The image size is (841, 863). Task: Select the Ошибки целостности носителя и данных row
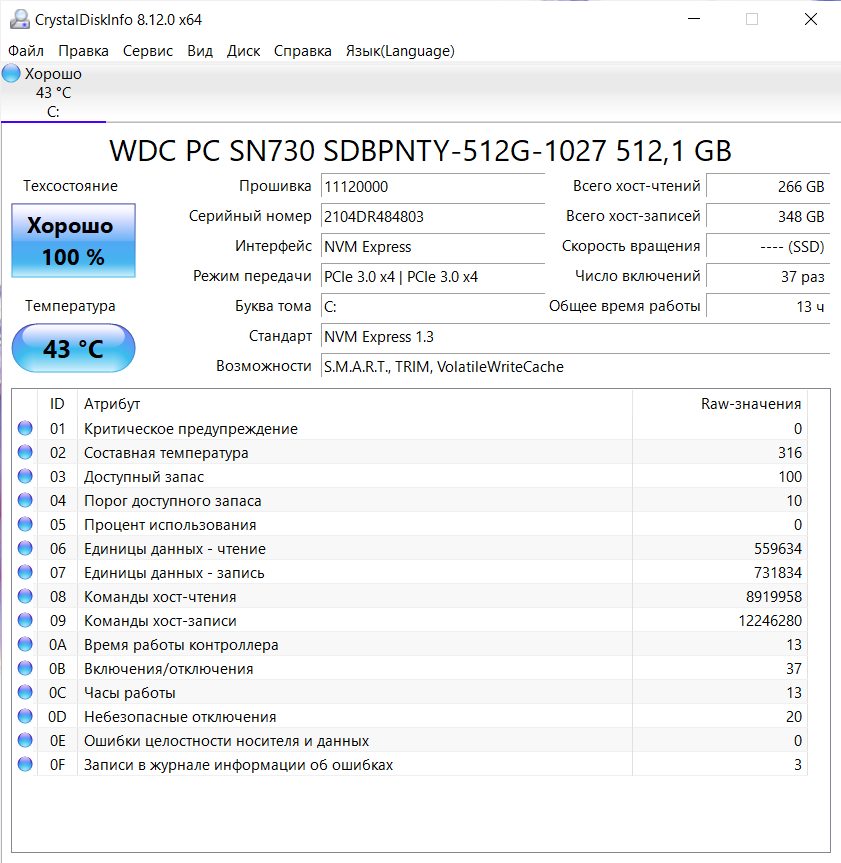click(410, 740)
